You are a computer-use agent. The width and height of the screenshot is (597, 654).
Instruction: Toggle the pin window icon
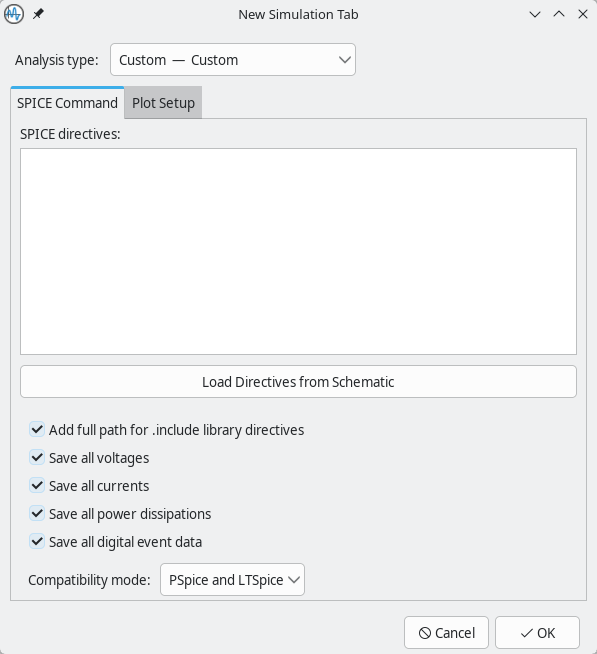(38, 14)
